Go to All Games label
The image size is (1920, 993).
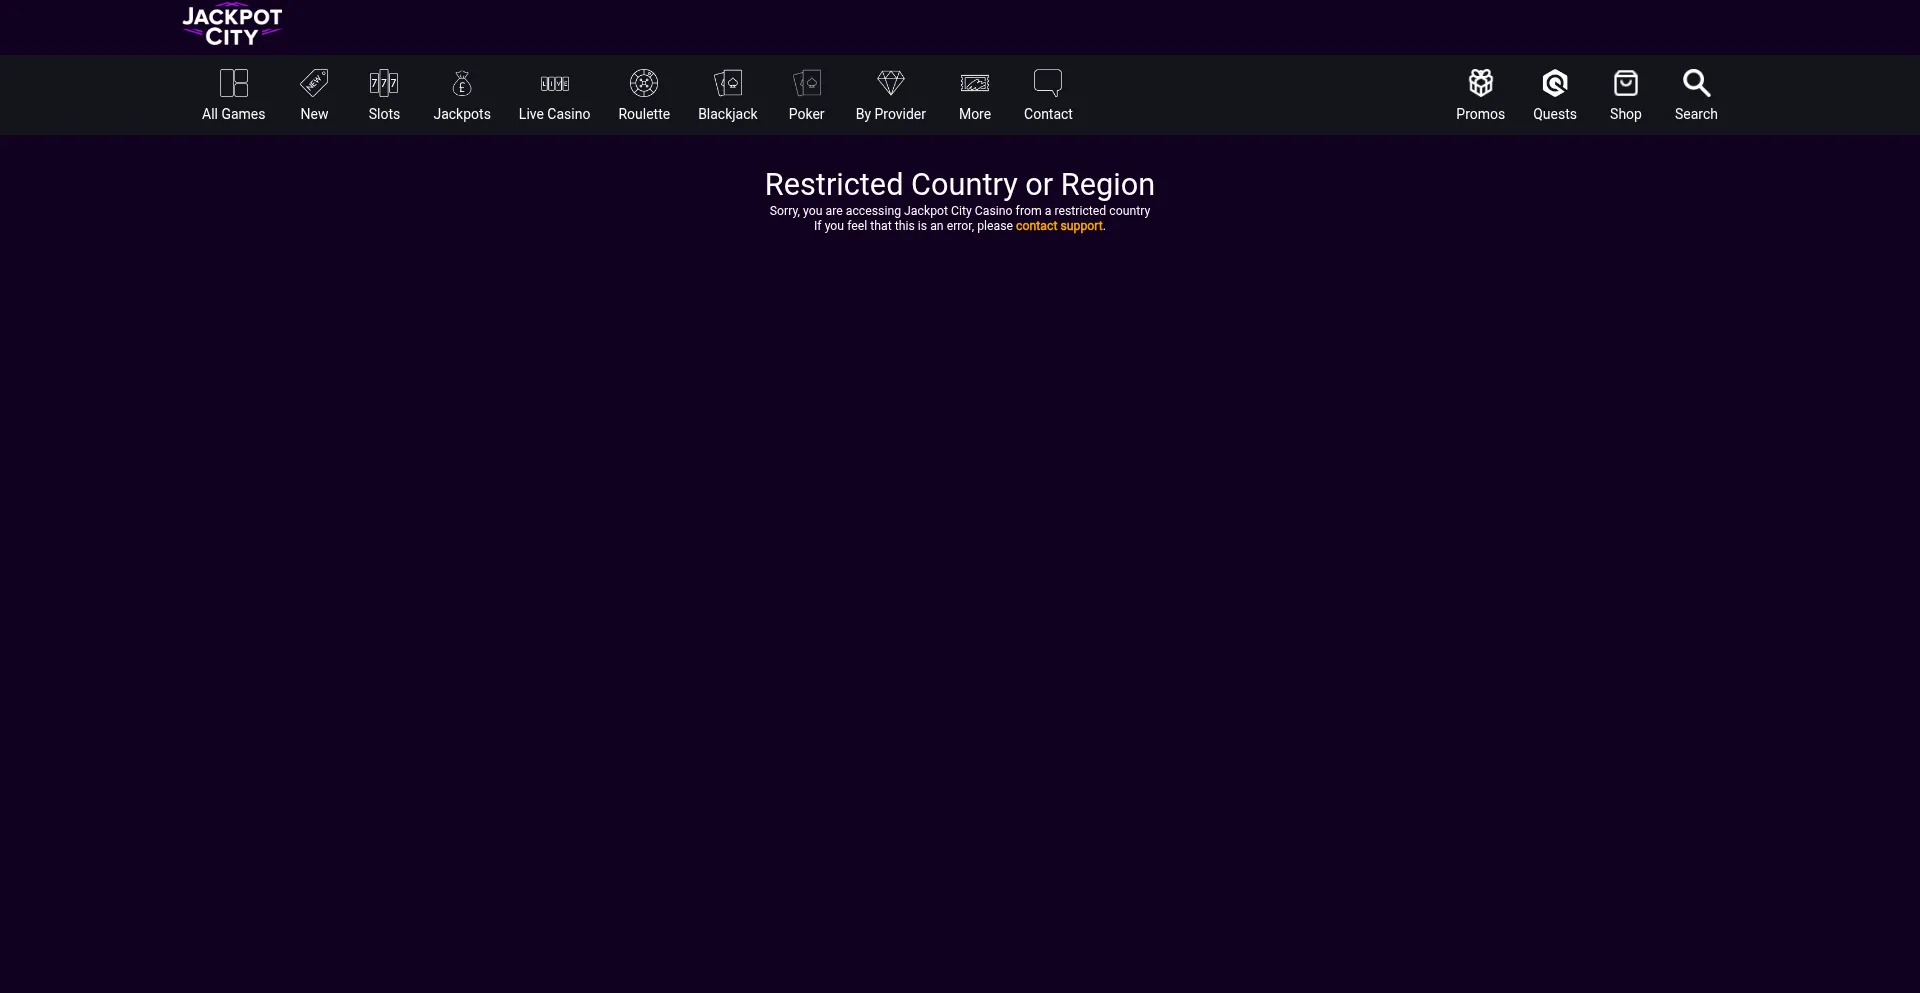pos(234,114)
